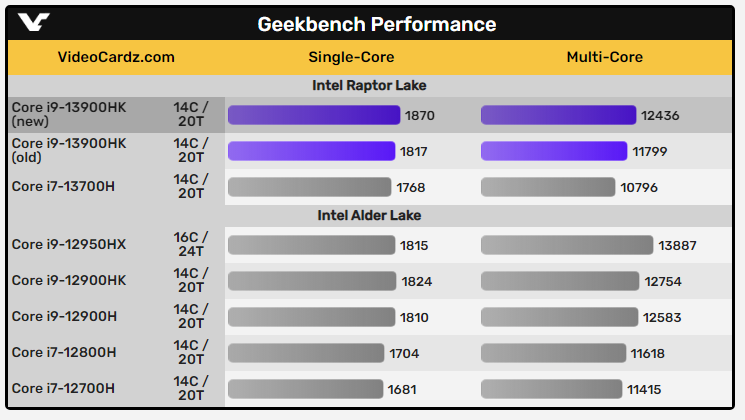Select the Multi-Core column header
Viewport: 745px width, 420px height.
click(604, 57)
